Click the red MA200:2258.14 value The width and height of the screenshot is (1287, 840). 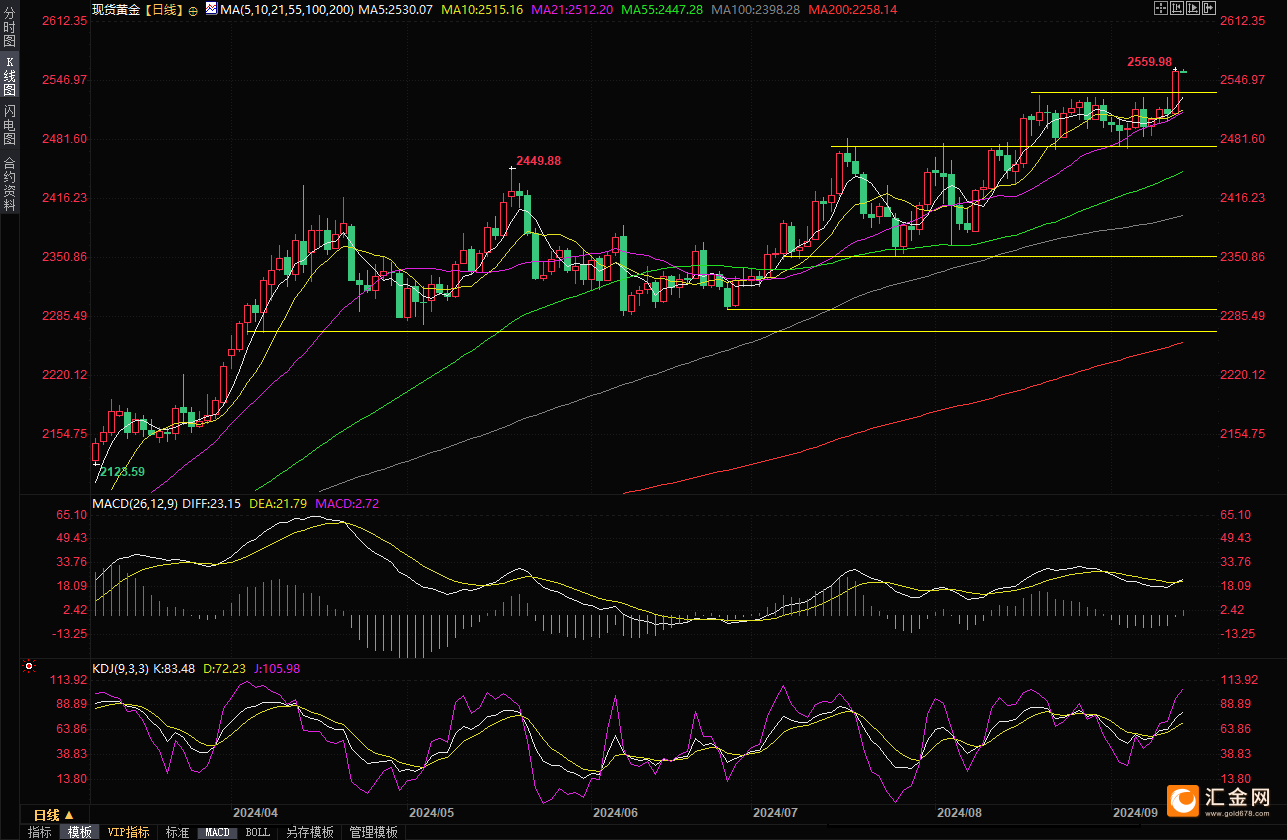(852, 9)
